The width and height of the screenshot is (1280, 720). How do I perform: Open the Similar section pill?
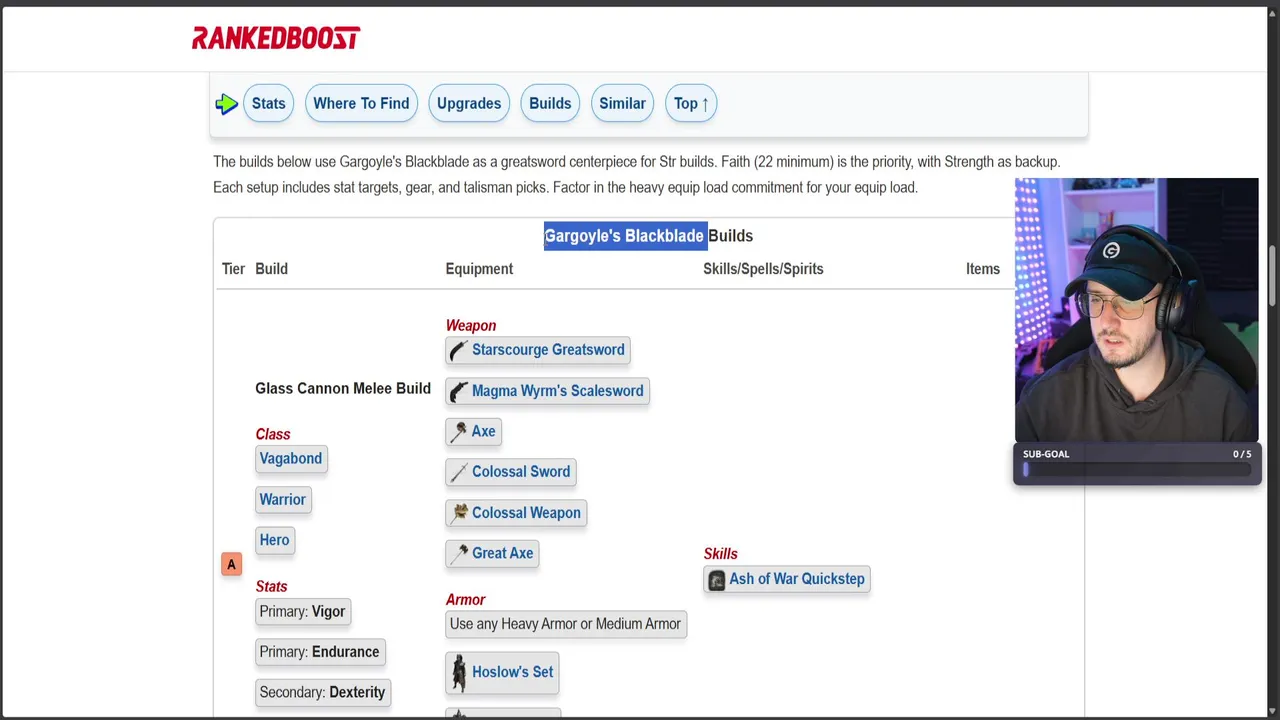(x=622, y=103)
